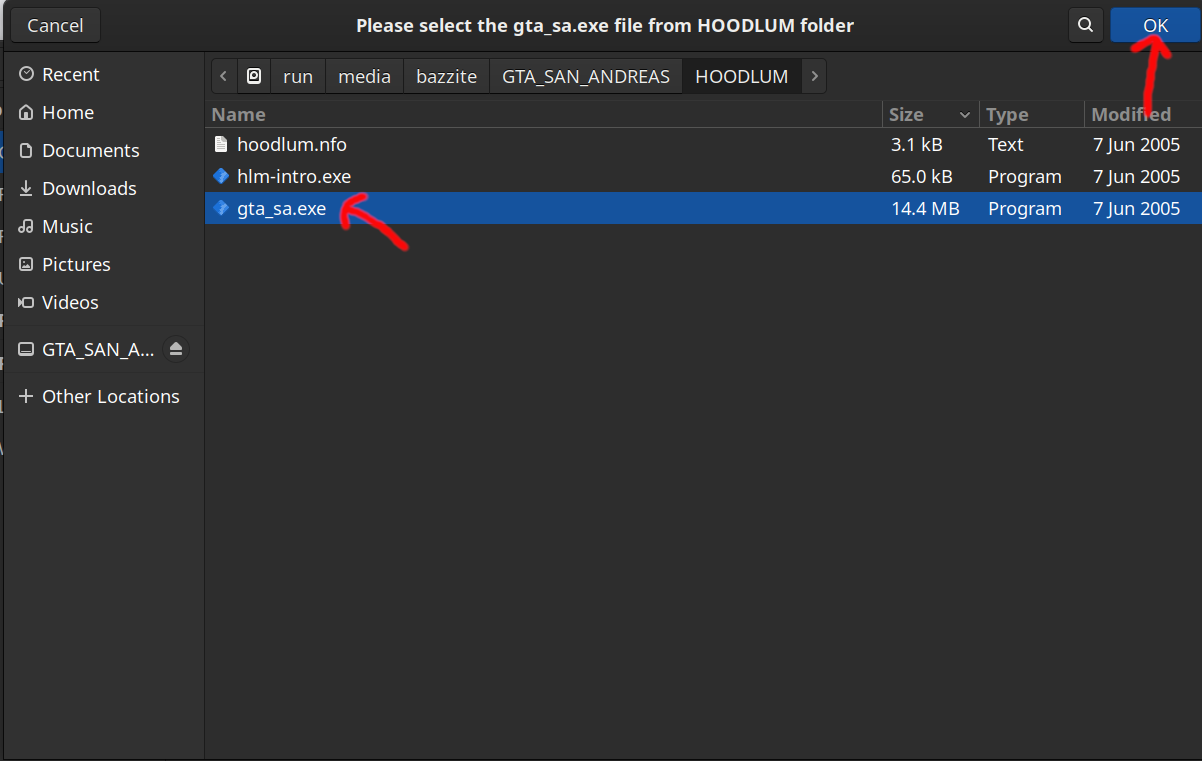
Task: Sort files by the Modified column
Action: (1143, 114)
